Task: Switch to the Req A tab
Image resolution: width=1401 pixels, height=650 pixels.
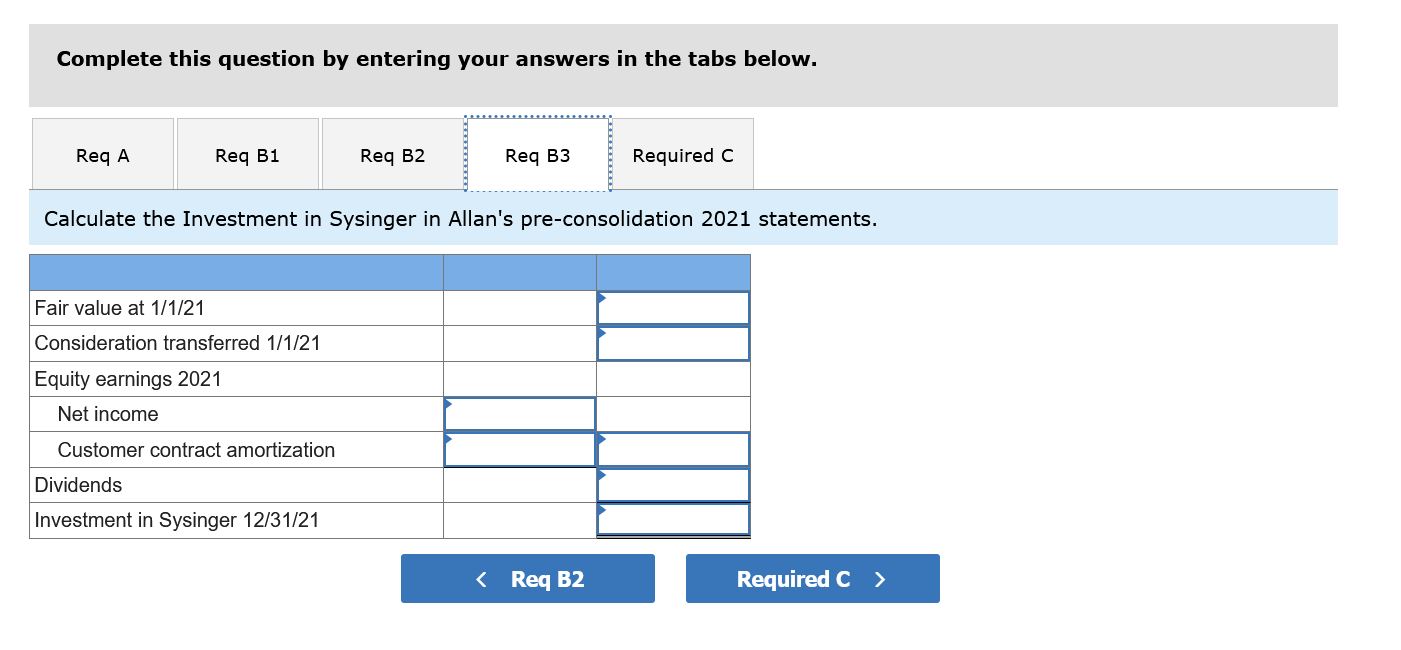Action: tap(103, 155)
